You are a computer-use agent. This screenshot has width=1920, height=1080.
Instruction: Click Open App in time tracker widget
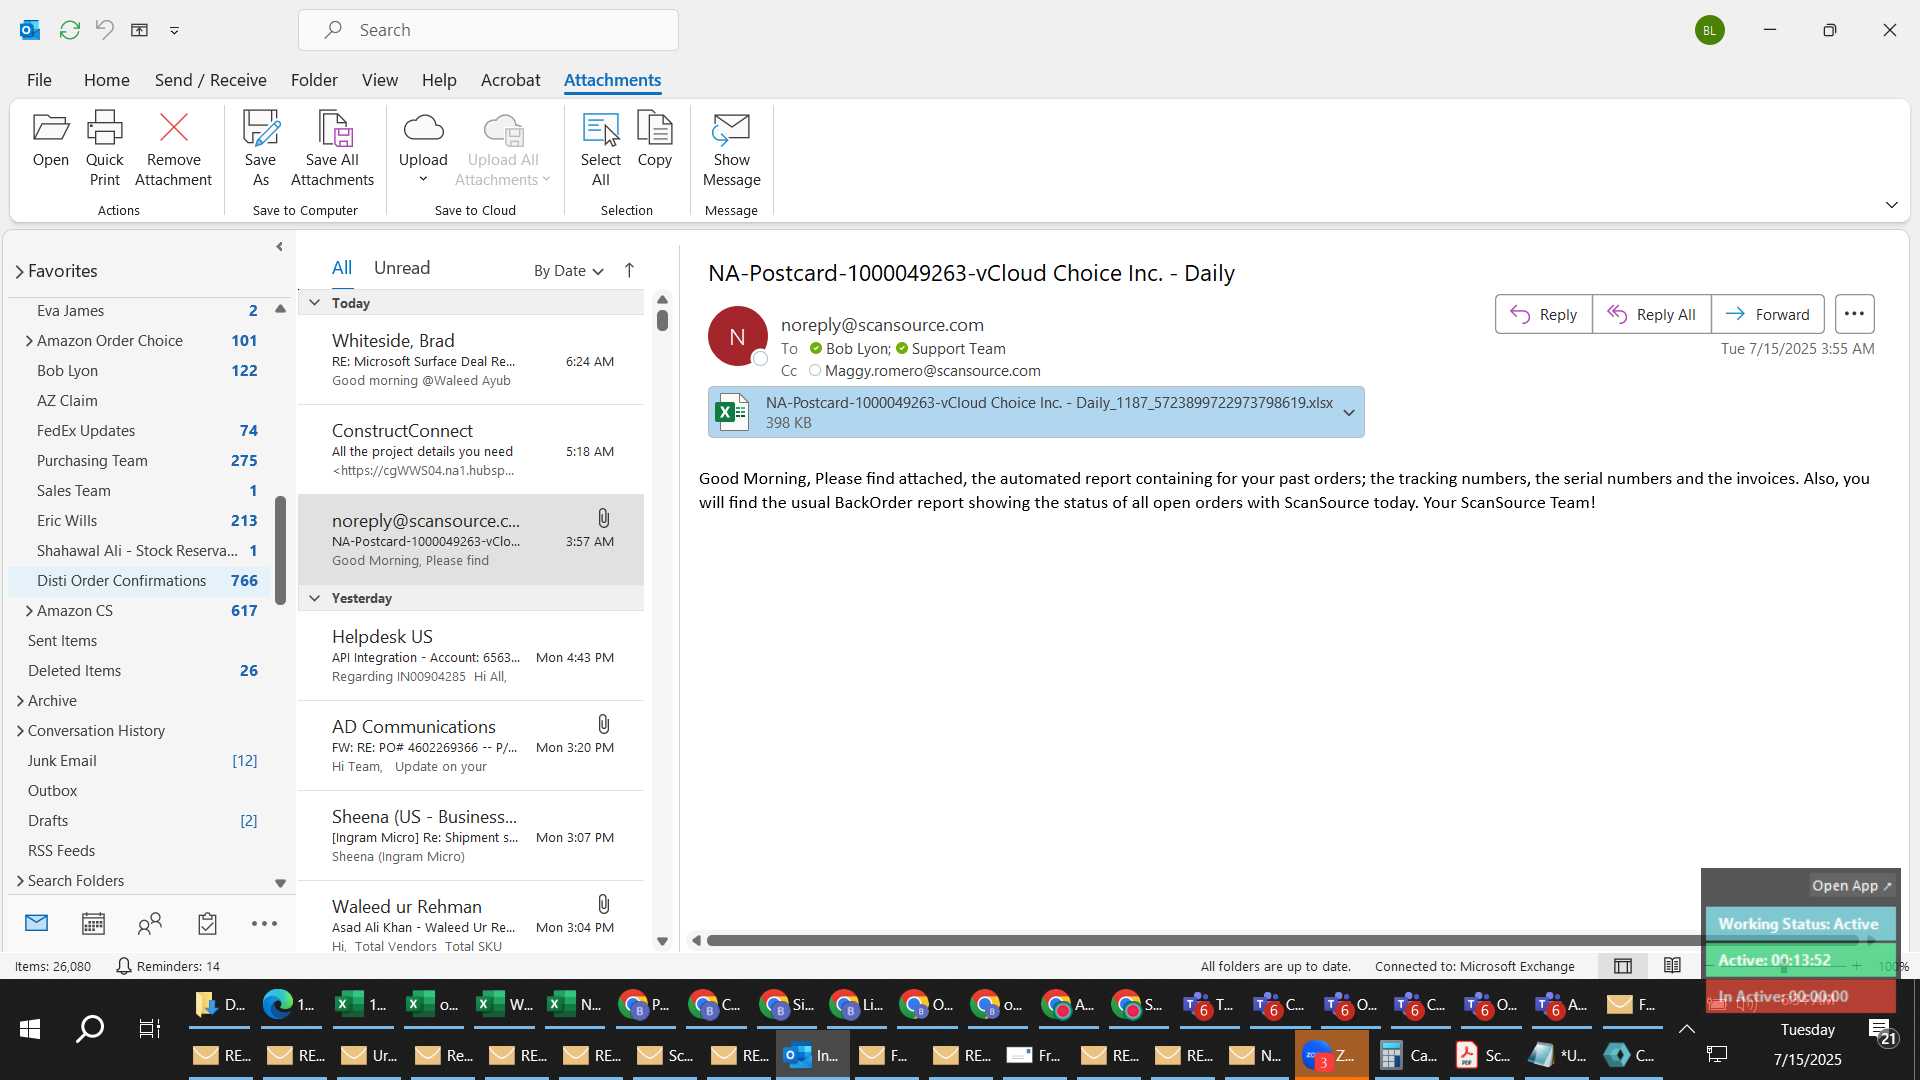1852,886
